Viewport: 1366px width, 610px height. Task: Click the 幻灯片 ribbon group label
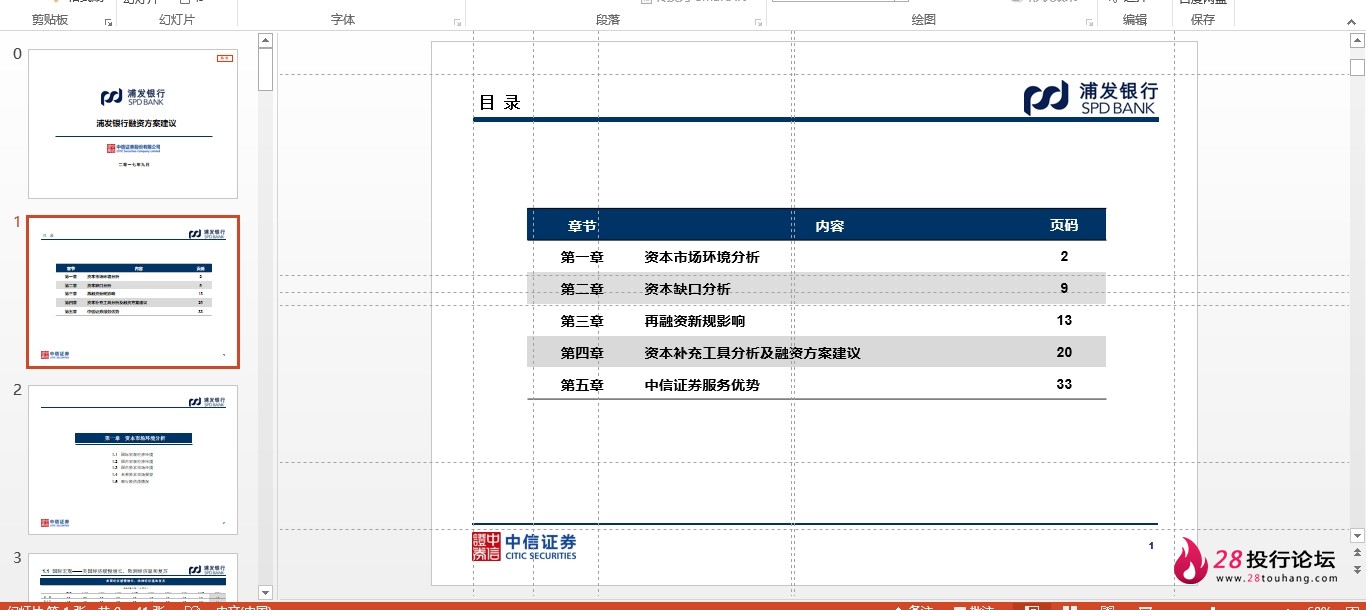coord(177,19)
